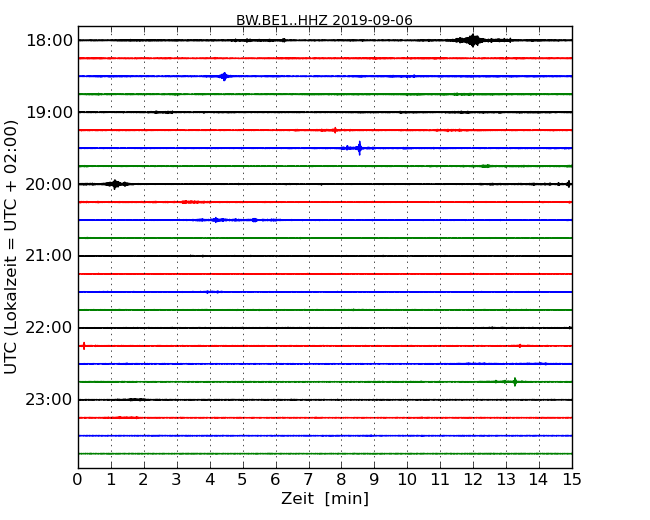Click x-axis tick label 4

click(210, 479)
